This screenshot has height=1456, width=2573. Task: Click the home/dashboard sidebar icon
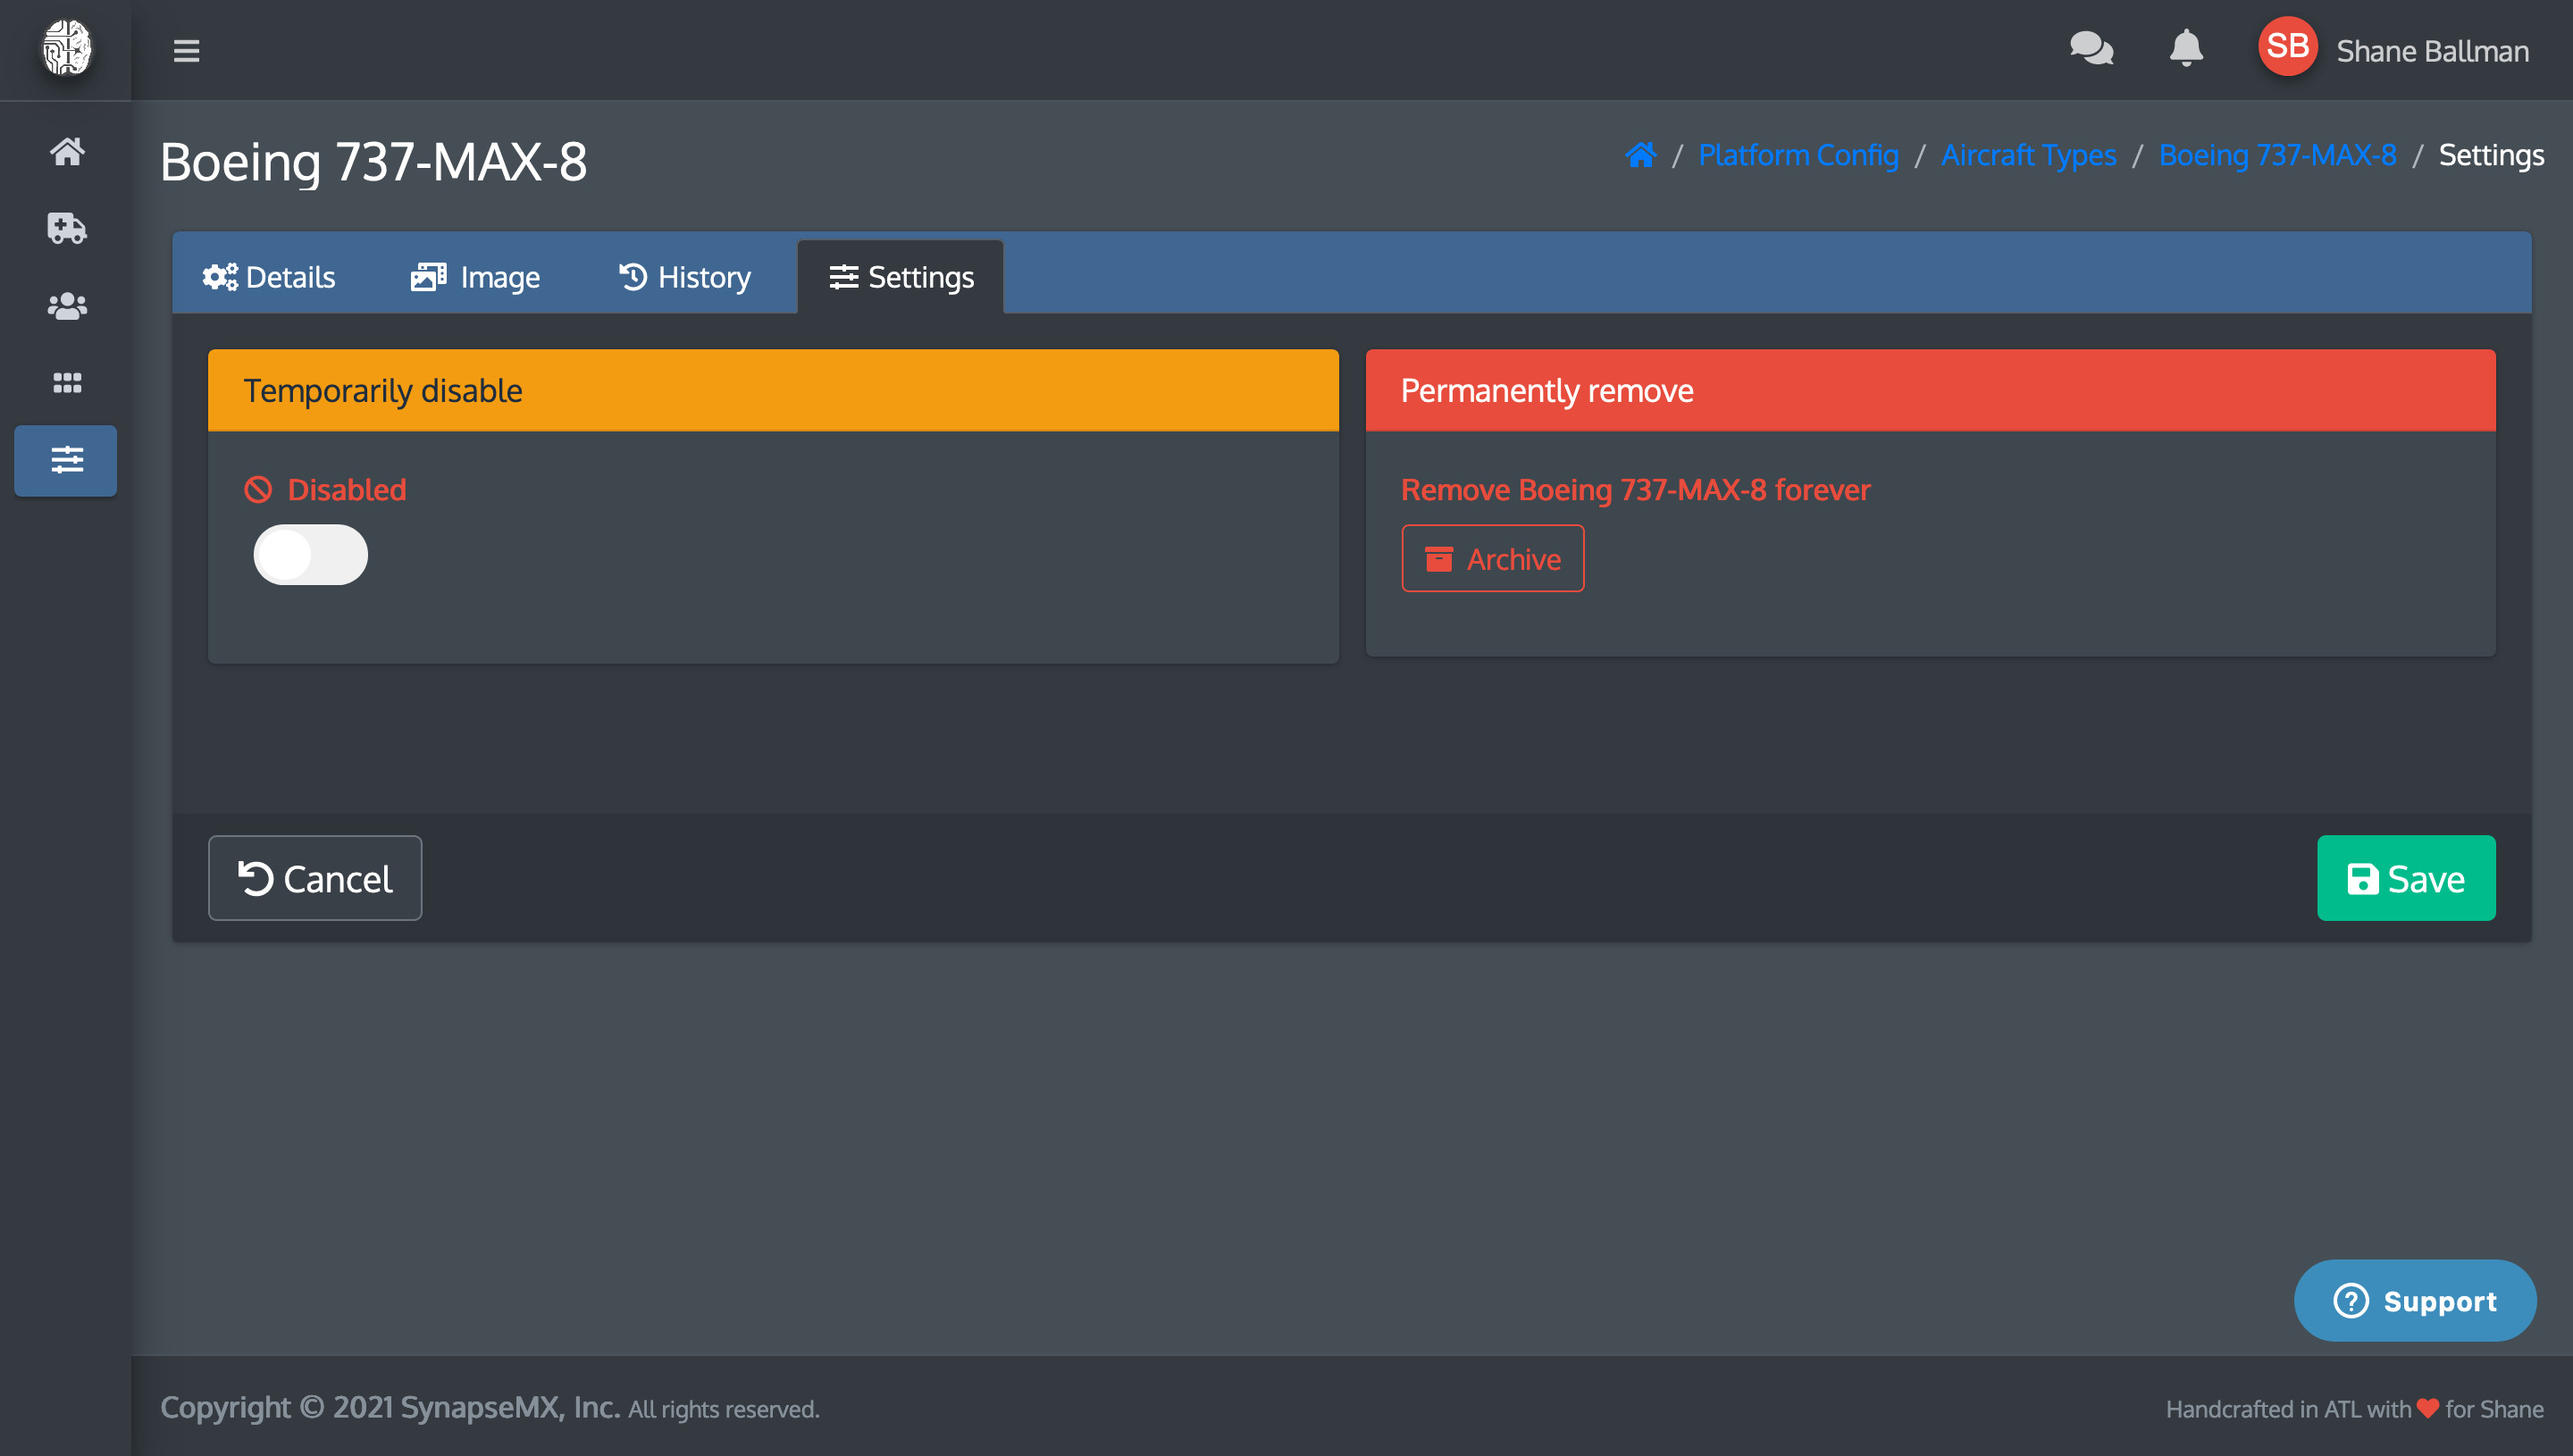pos(67,150)
